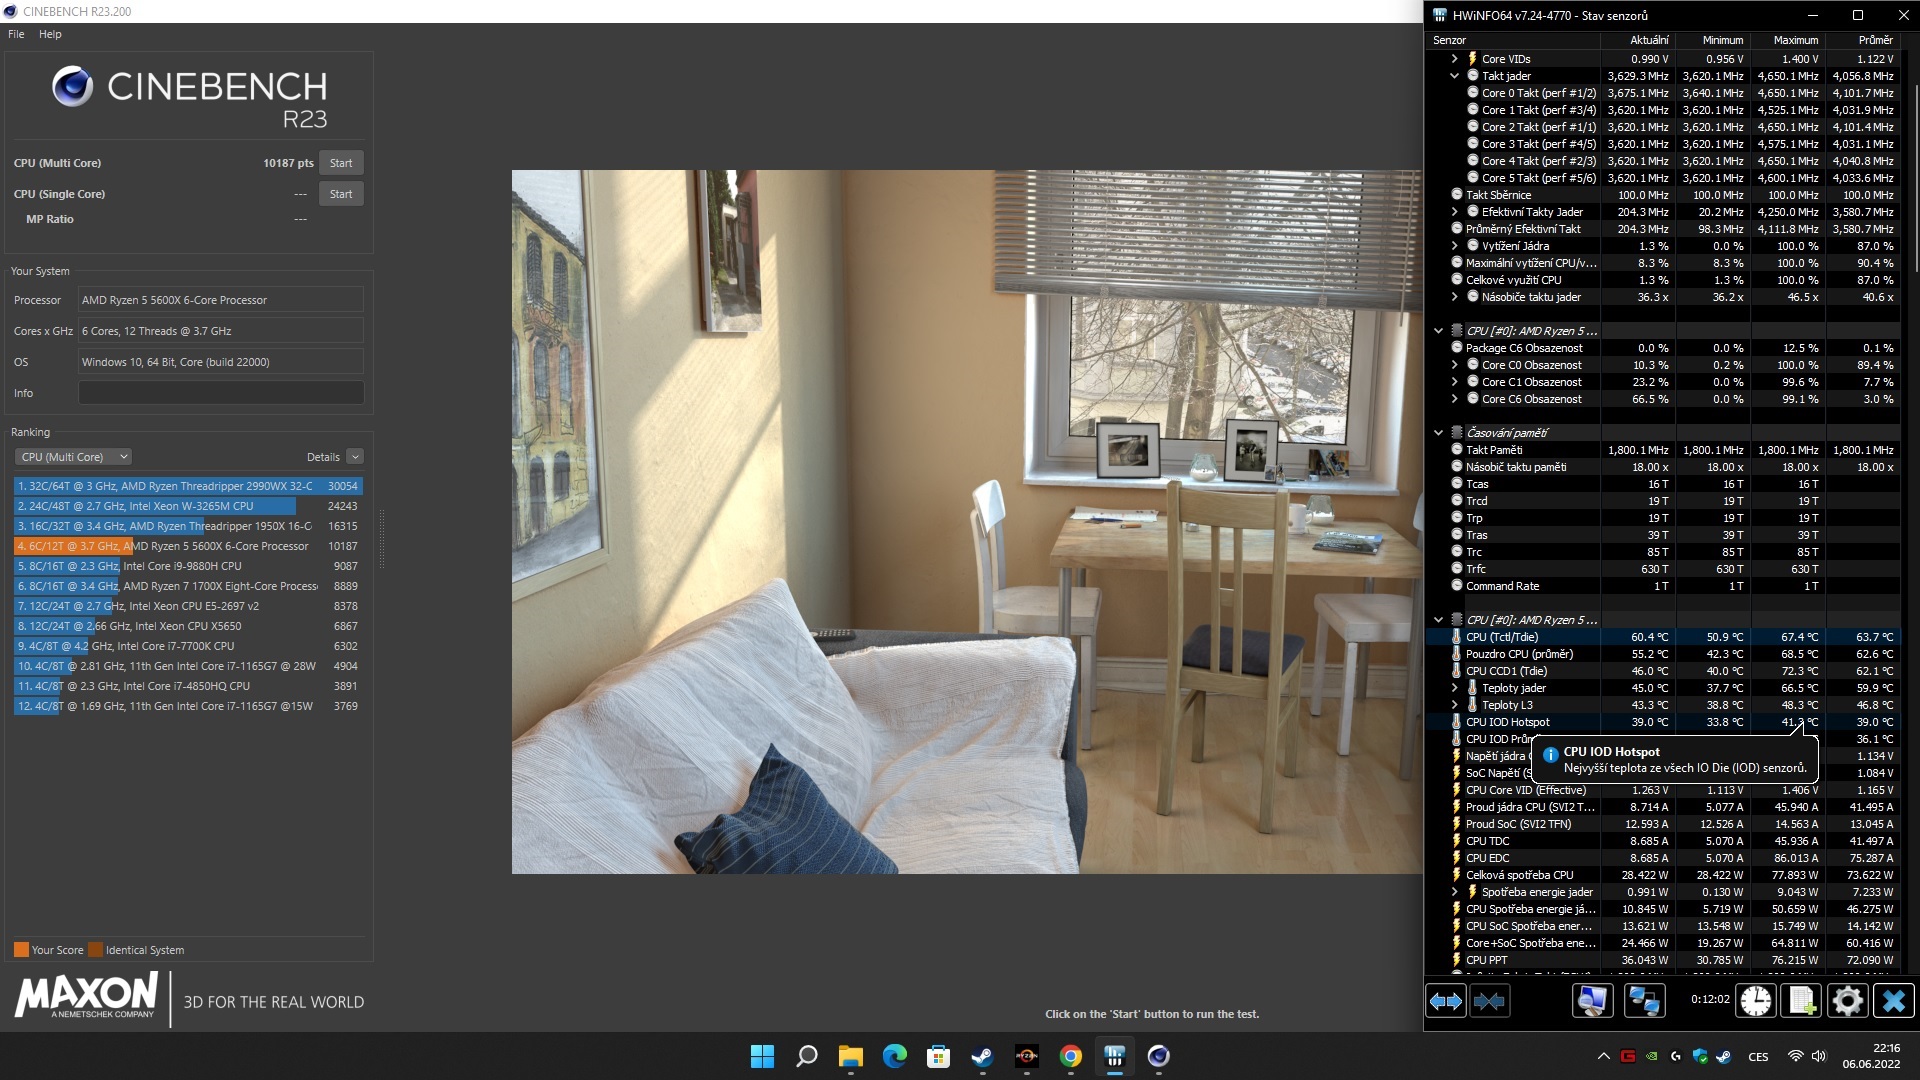Open HWiNFO sensor settings gear
1920x1080 pixels.
[1847, 1001]
